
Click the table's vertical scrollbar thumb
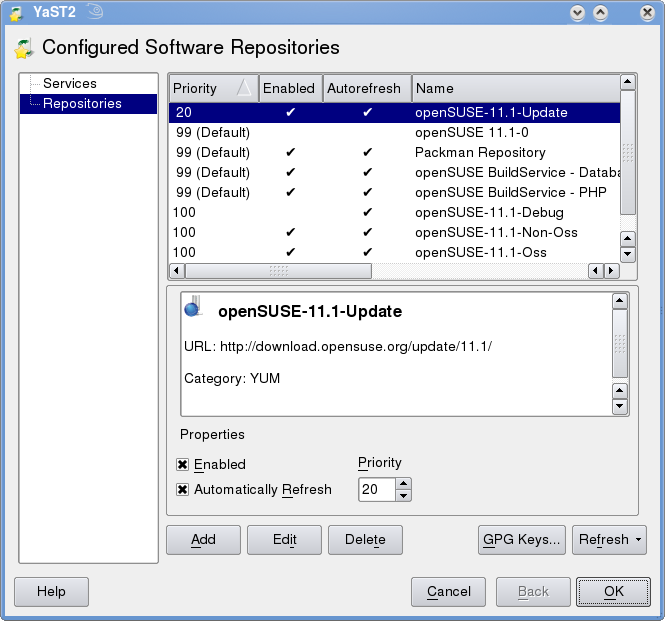[x=628, y=152]
